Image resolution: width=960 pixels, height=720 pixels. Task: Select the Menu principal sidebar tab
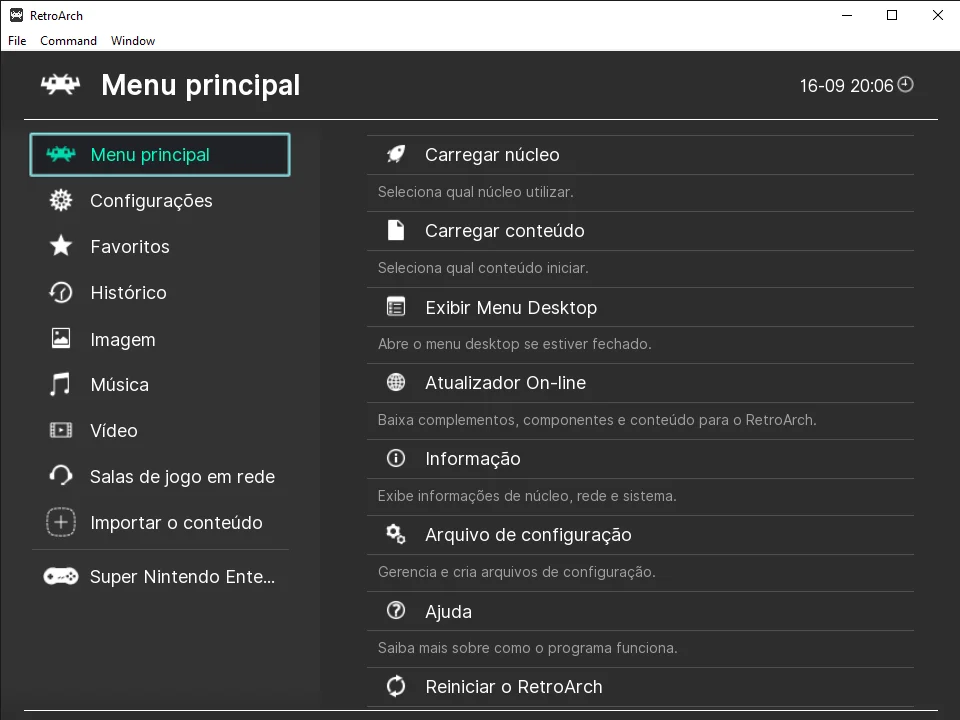pos(160,154)
